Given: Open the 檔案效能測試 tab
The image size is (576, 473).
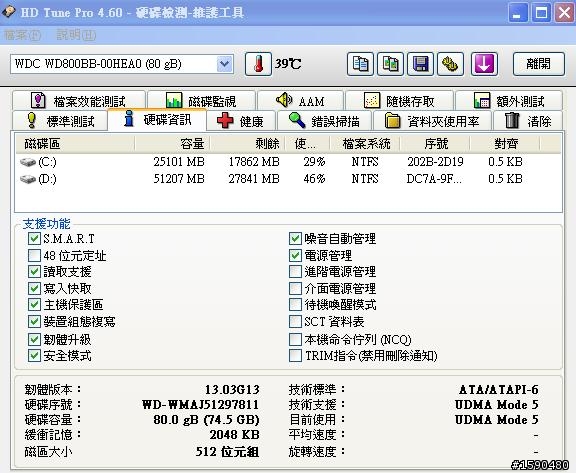Looking at the screenshot, I should pyautogui.click(x=78, y=100).
